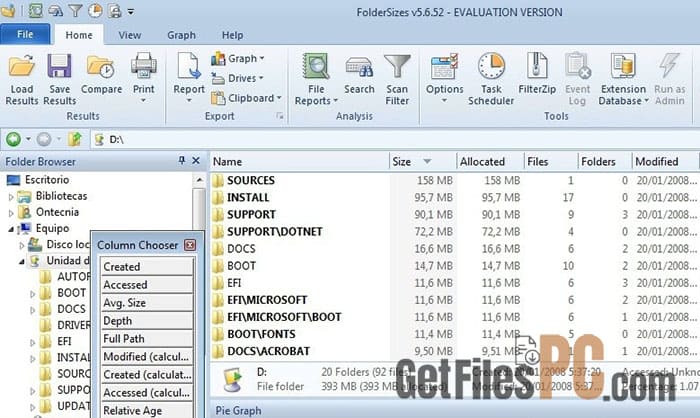
Task: Switch to the Graph ribbon tab
Action: pyautogui.click(x=181, y=35)
